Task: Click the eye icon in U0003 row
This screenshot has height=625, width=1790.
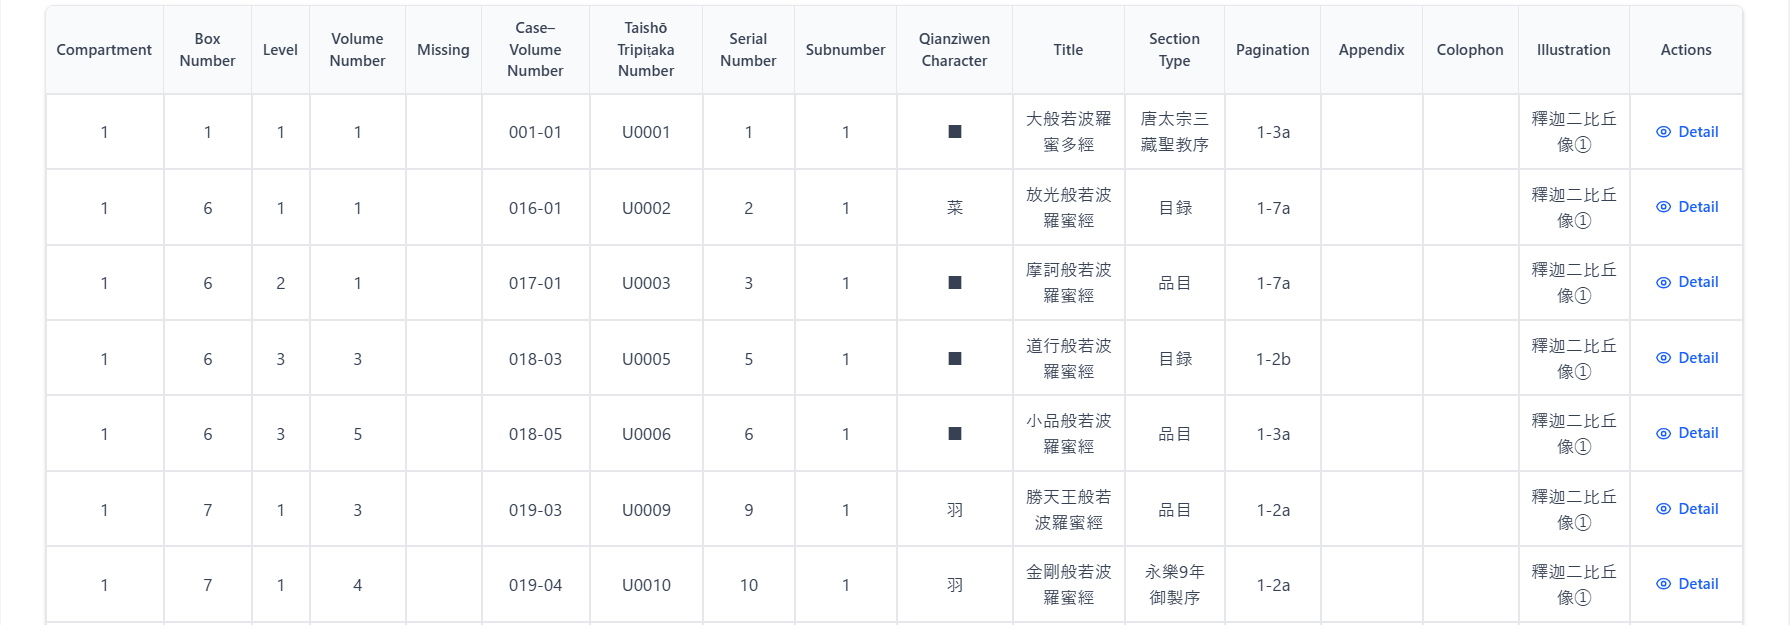Action: point(1663,283)
